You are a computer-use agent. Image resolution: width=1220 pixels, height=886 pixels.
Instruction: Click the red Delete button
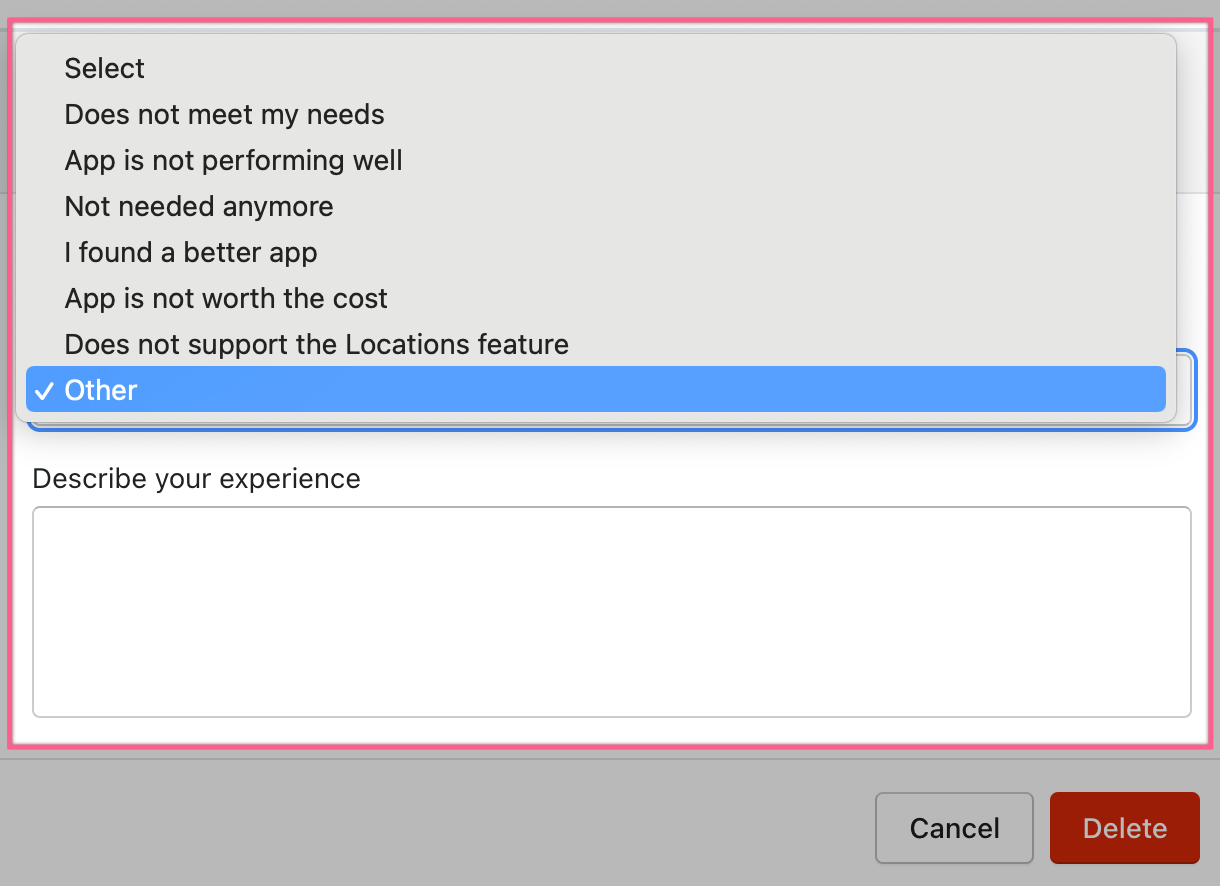coord(1124,828)
